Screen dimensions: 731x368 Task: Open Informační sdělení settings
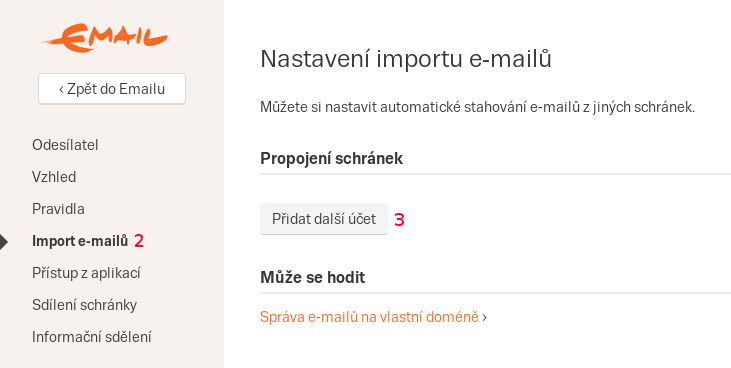pos(91,336)
